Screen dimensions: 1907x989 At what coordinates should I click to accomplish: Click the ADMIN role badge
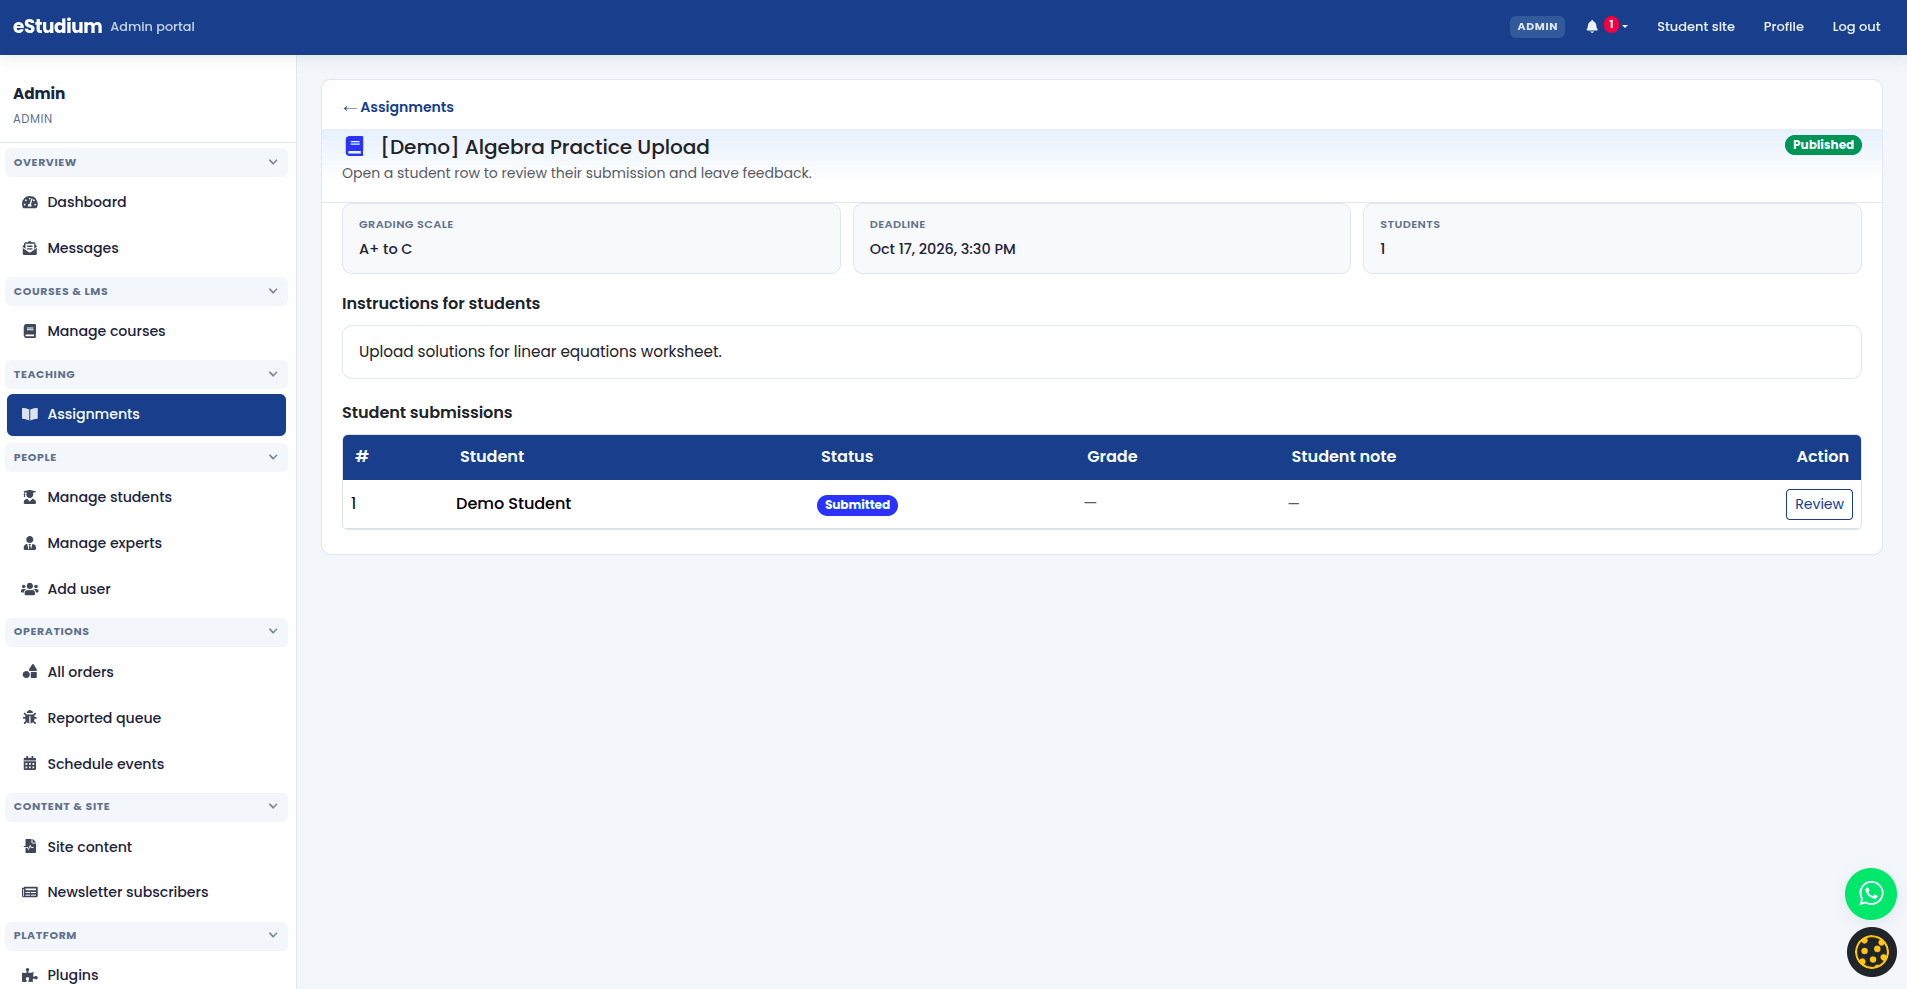pos(1537,27)
